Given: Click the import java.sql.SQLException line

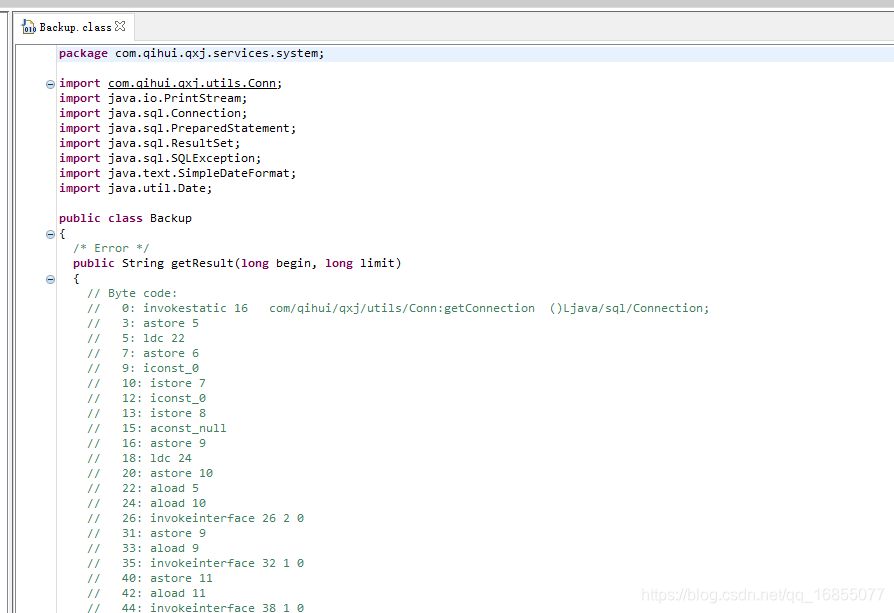Looking at the screenshot, I should pos(160,158).
